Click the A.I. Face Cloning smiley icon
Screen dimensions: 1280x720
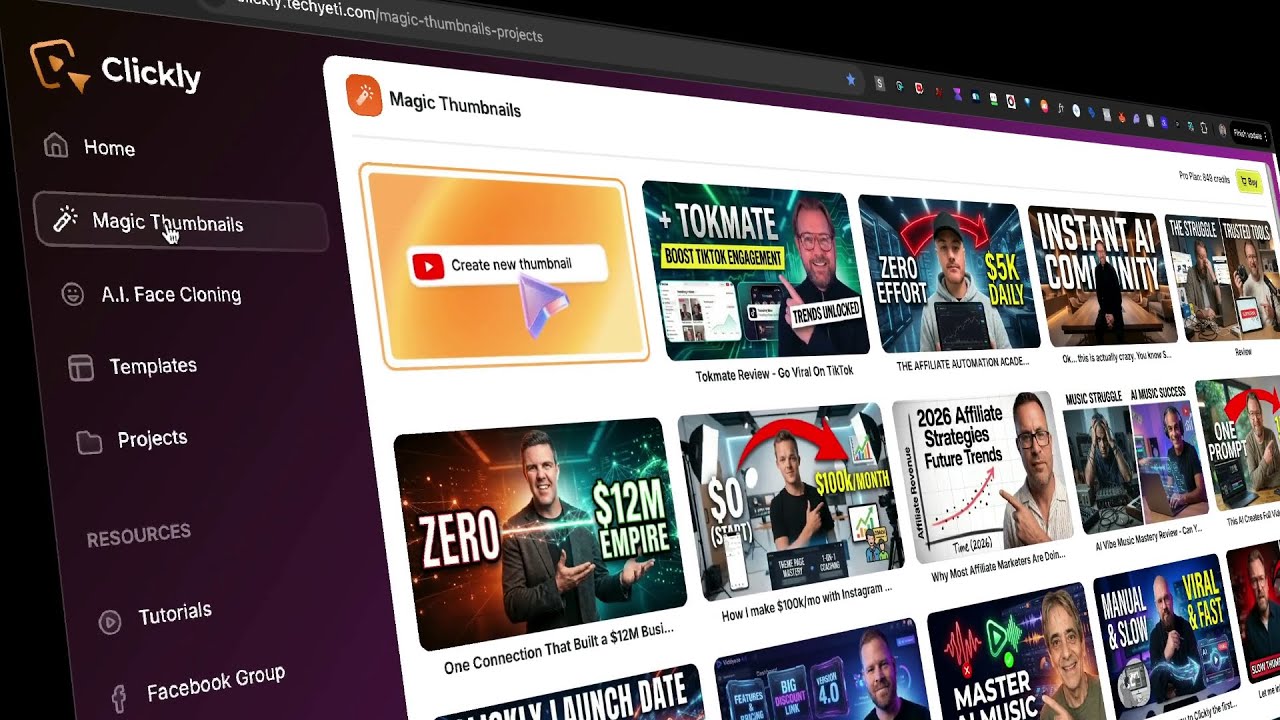tap(72, 294)
